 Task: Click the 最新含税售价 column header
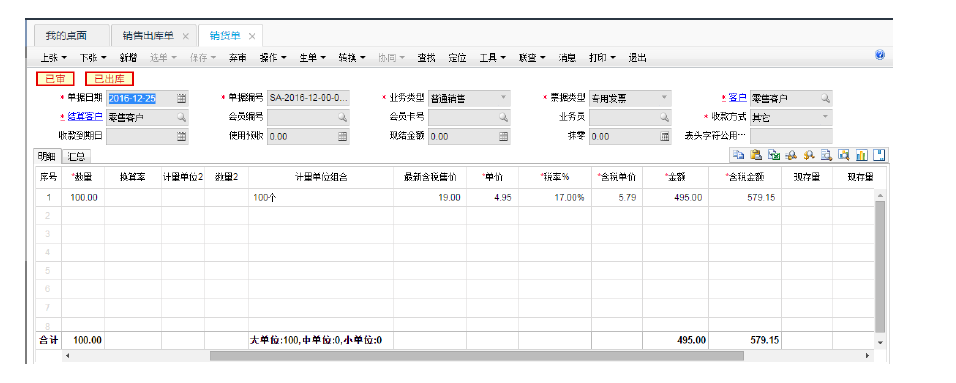[430, 177]
